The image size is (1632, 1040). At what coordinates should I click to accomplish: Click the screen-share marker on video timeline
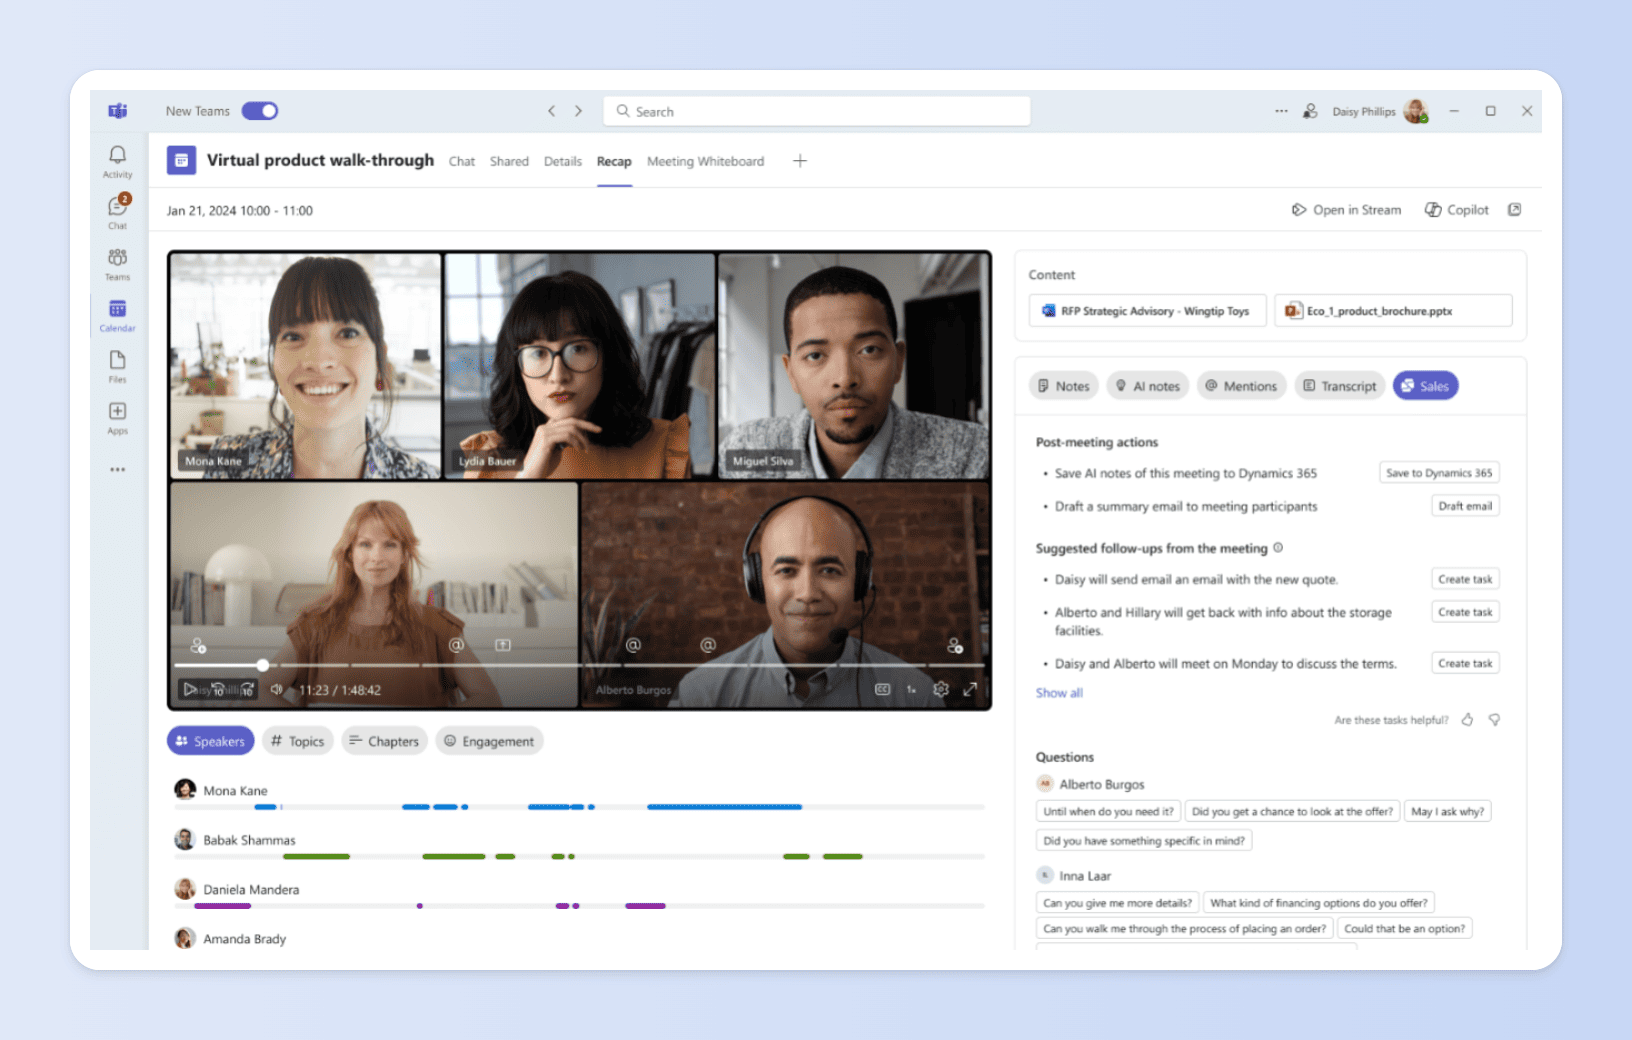503,645
